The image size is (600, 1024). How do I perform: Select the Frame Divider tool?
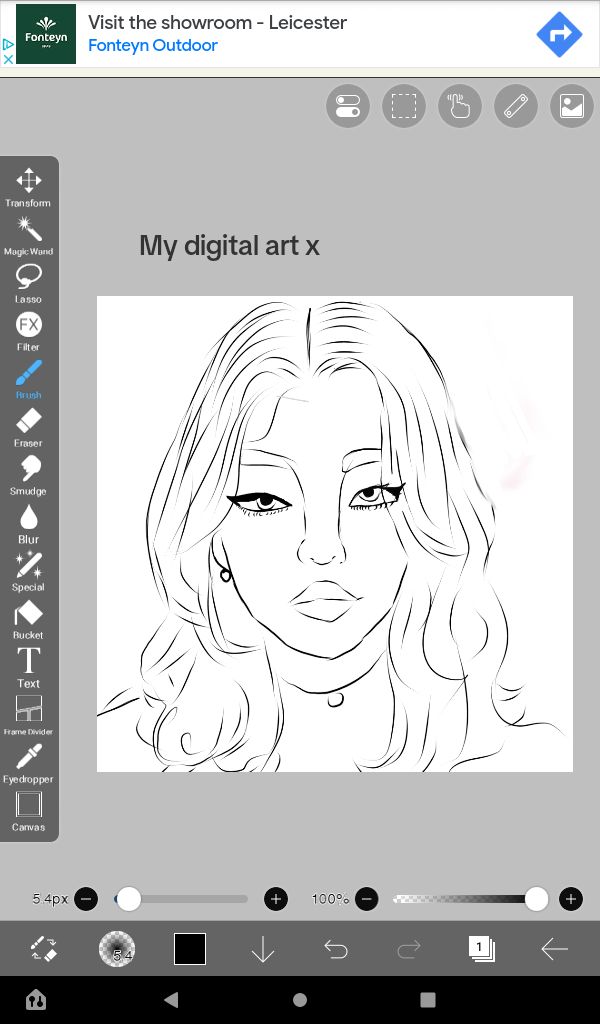coord(28,715)
